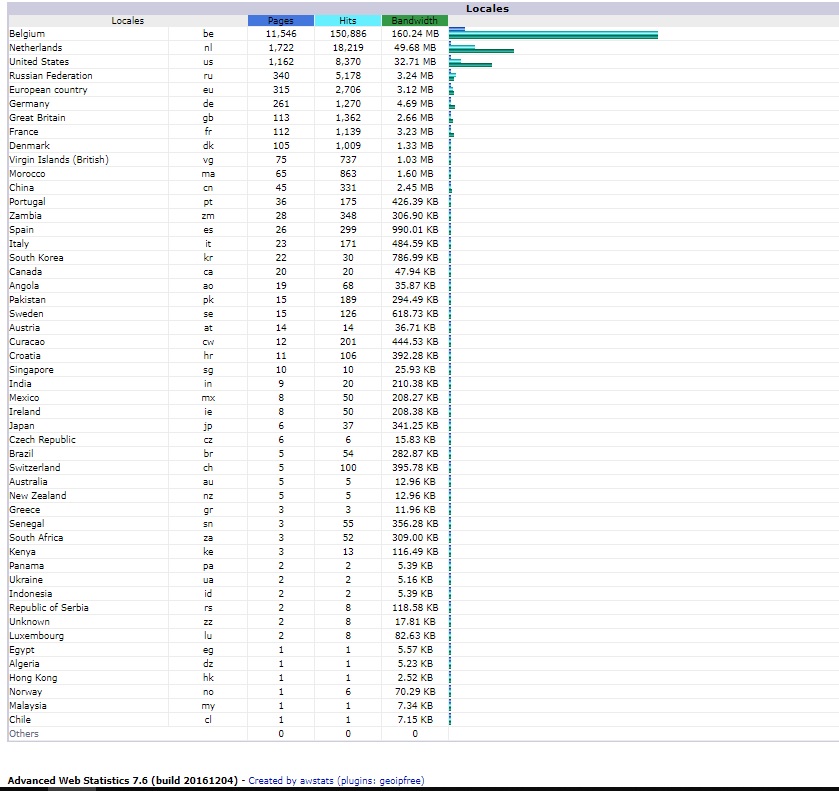839x791 pixels.
Task: Select the Germany row label
Action: tap(29, 104)
